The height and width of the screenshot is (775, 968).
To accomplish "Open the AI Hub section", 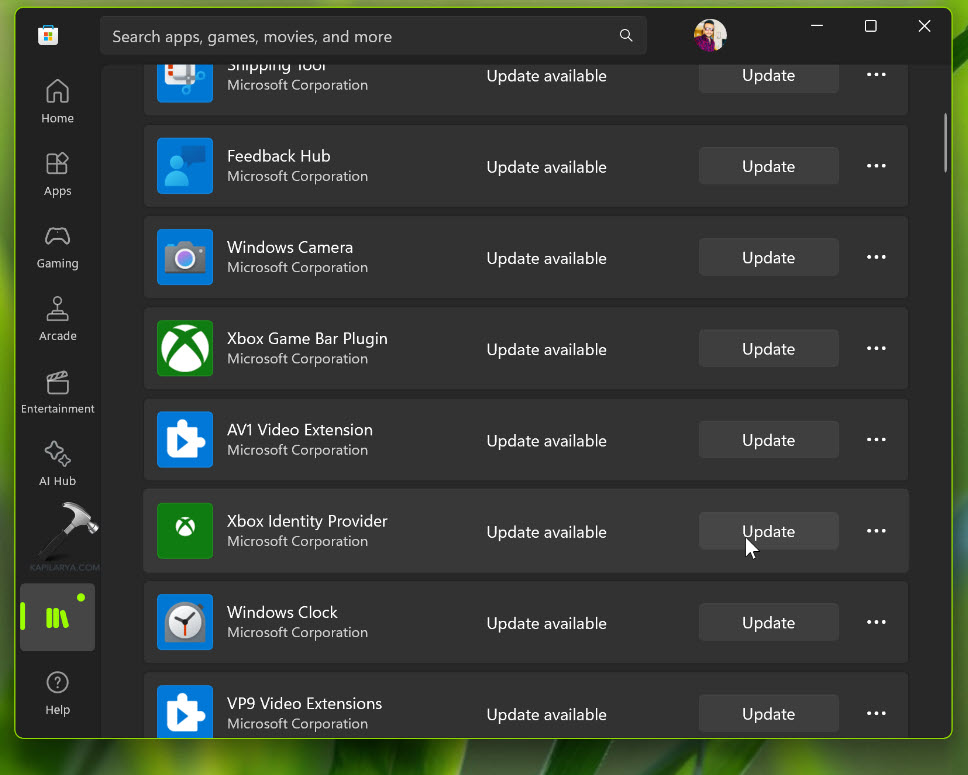I will [x=57, y=464].
